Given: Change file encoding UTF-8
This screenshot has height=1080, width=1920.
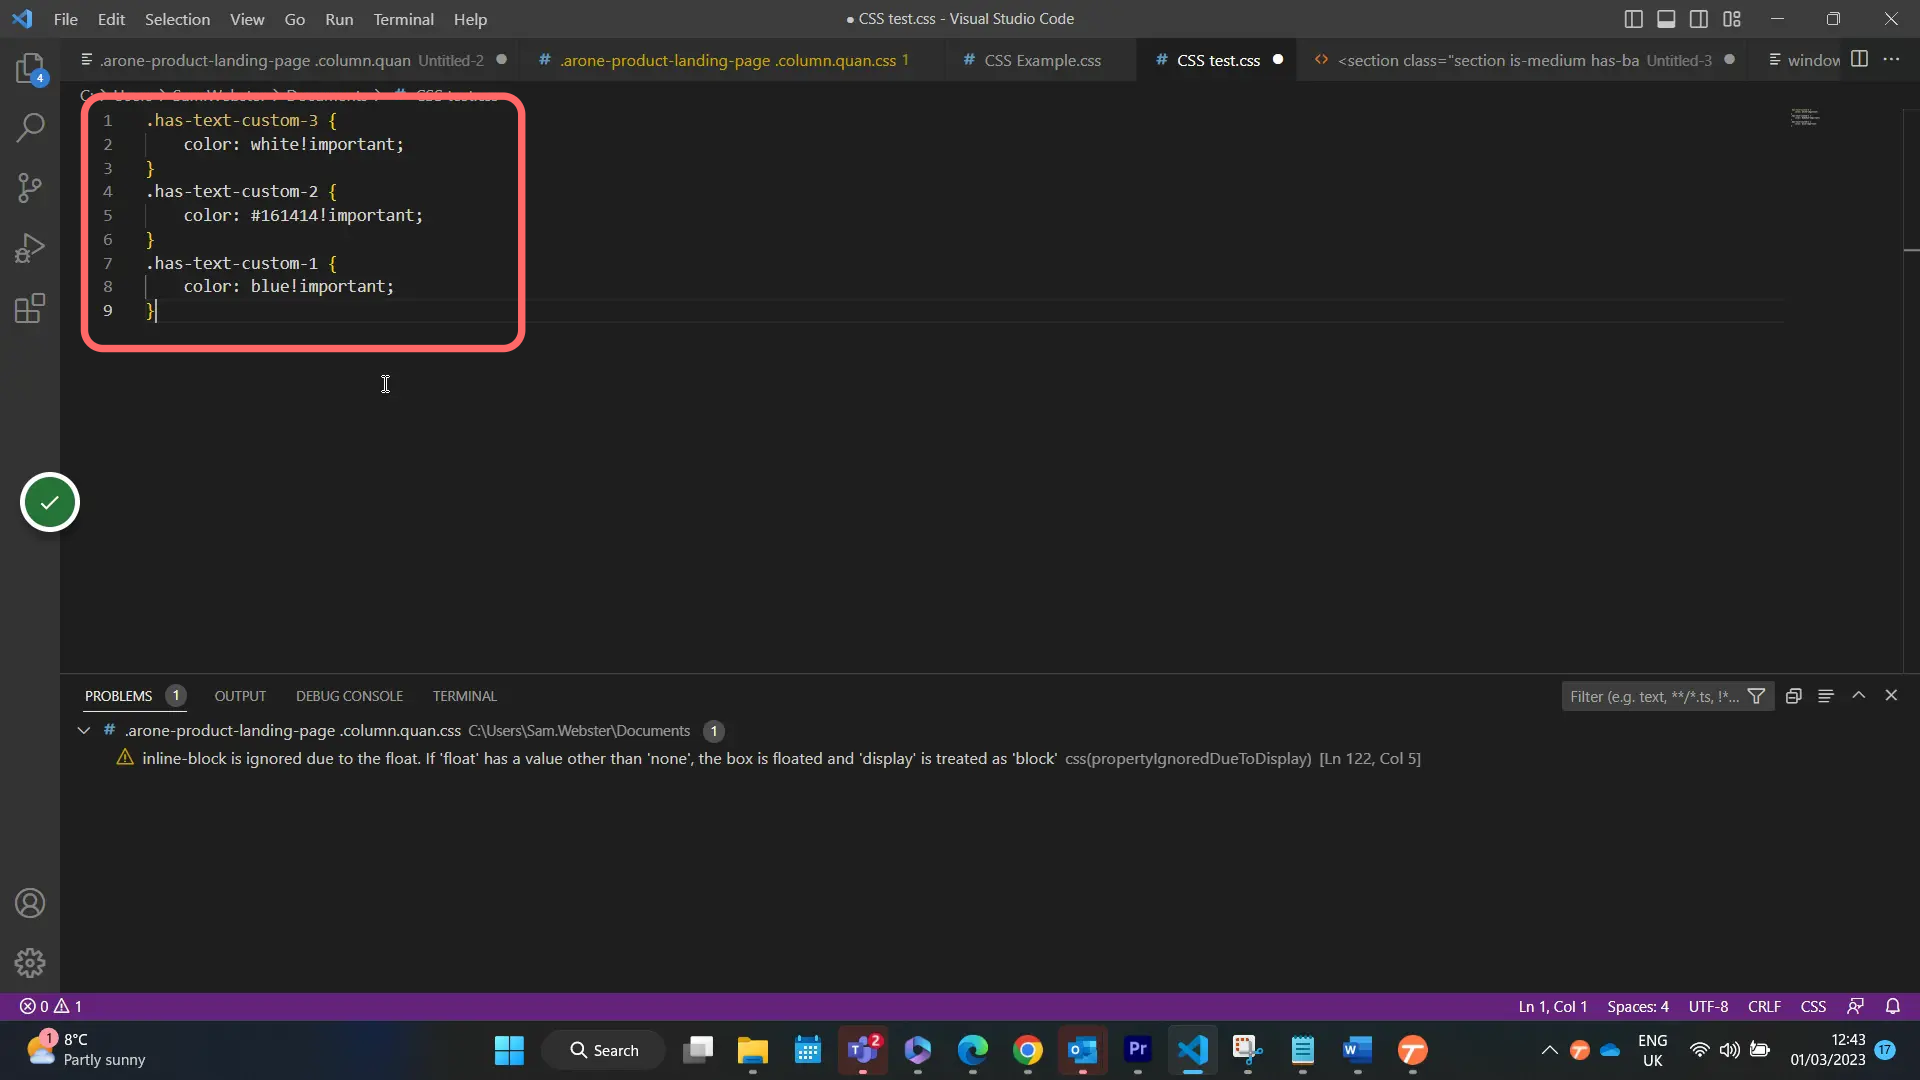Looking at the screenshot, I should click(1708, 1007).
